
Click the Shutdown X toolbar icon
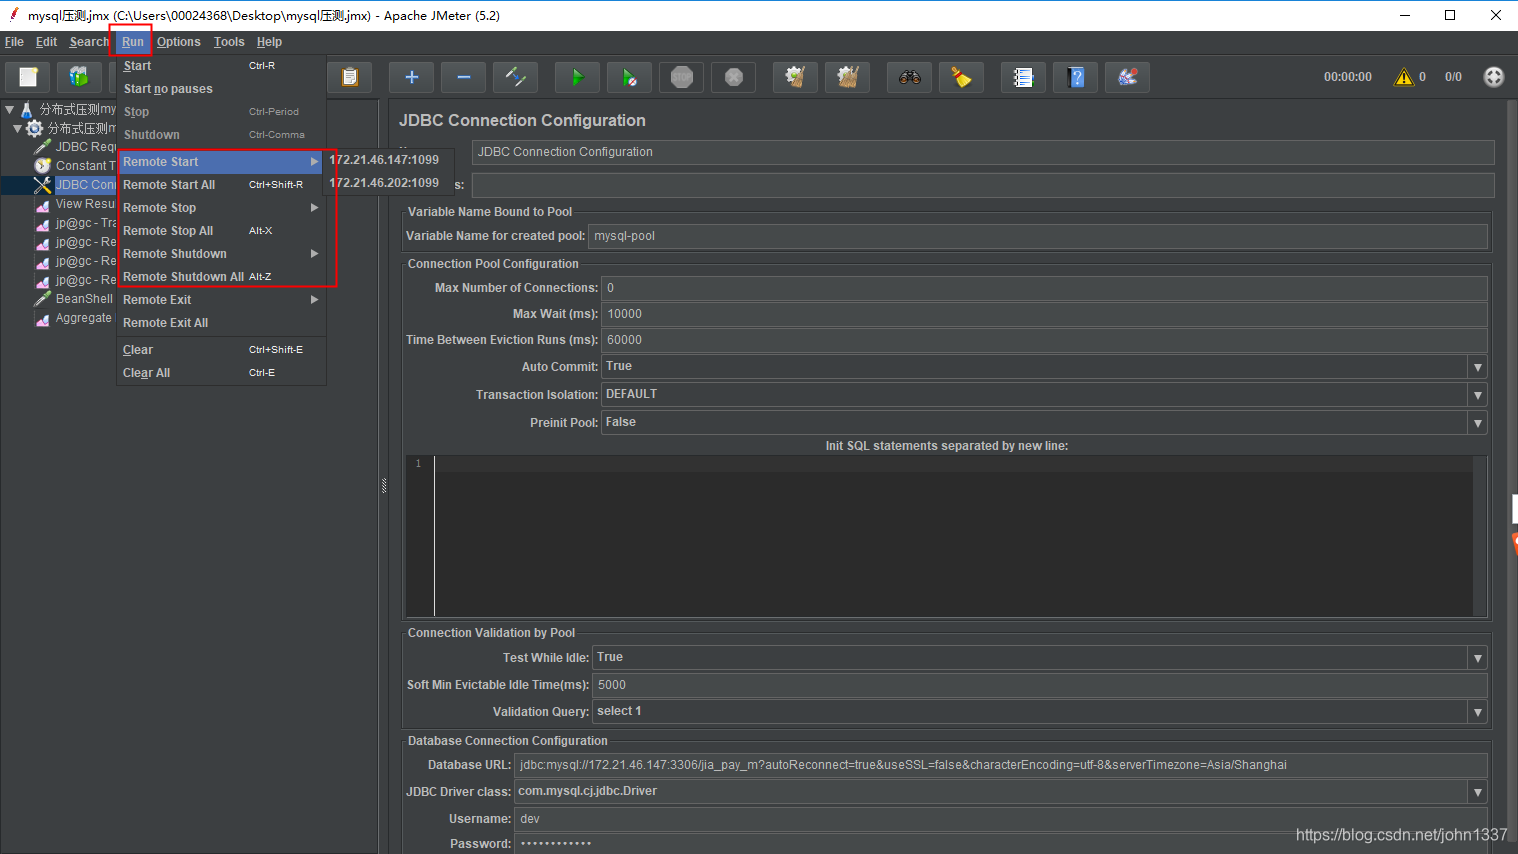pos(733,77)
